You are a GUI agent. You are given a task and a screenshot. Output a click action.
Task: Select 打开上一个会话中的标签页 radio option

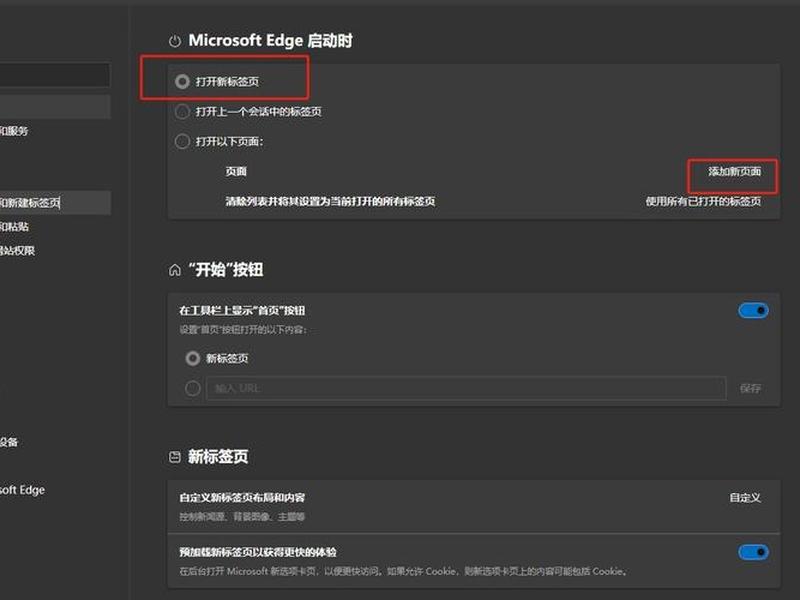click(182, 112)
